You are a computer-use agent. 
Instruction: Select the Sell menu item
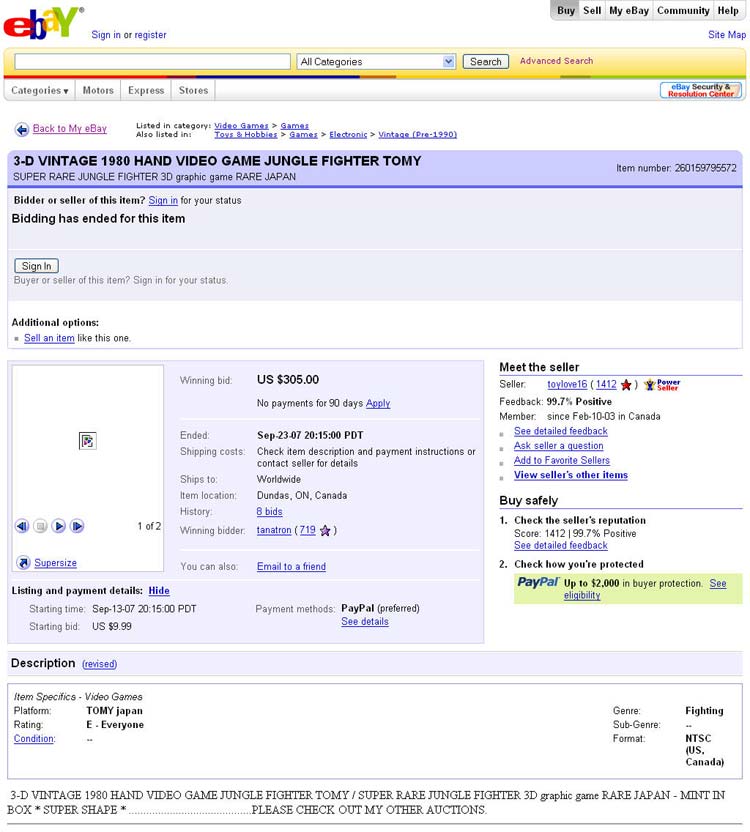(592, 11)
